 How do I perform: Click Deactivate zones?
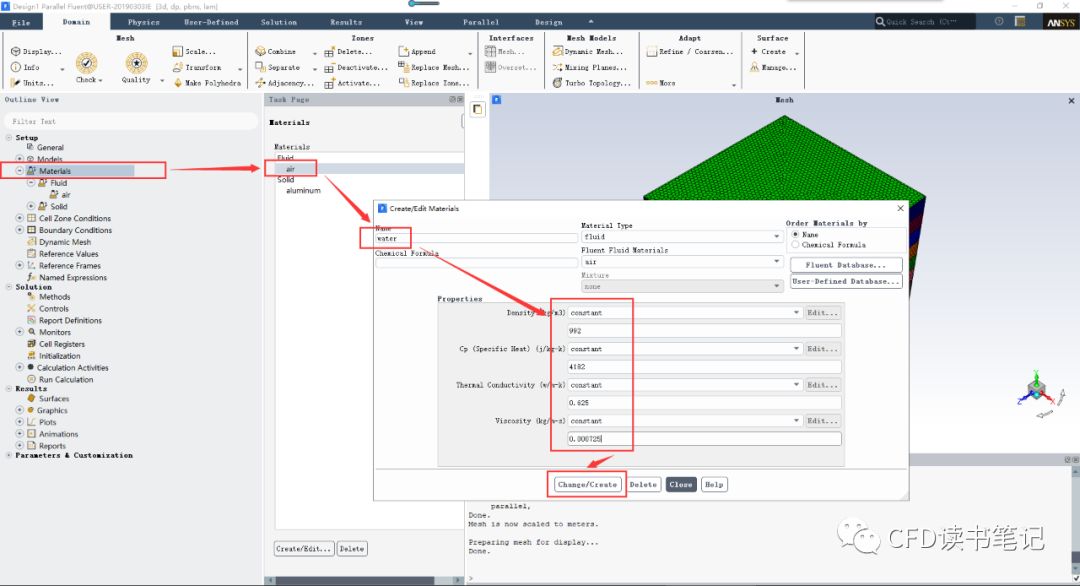[x=356, y=67]
